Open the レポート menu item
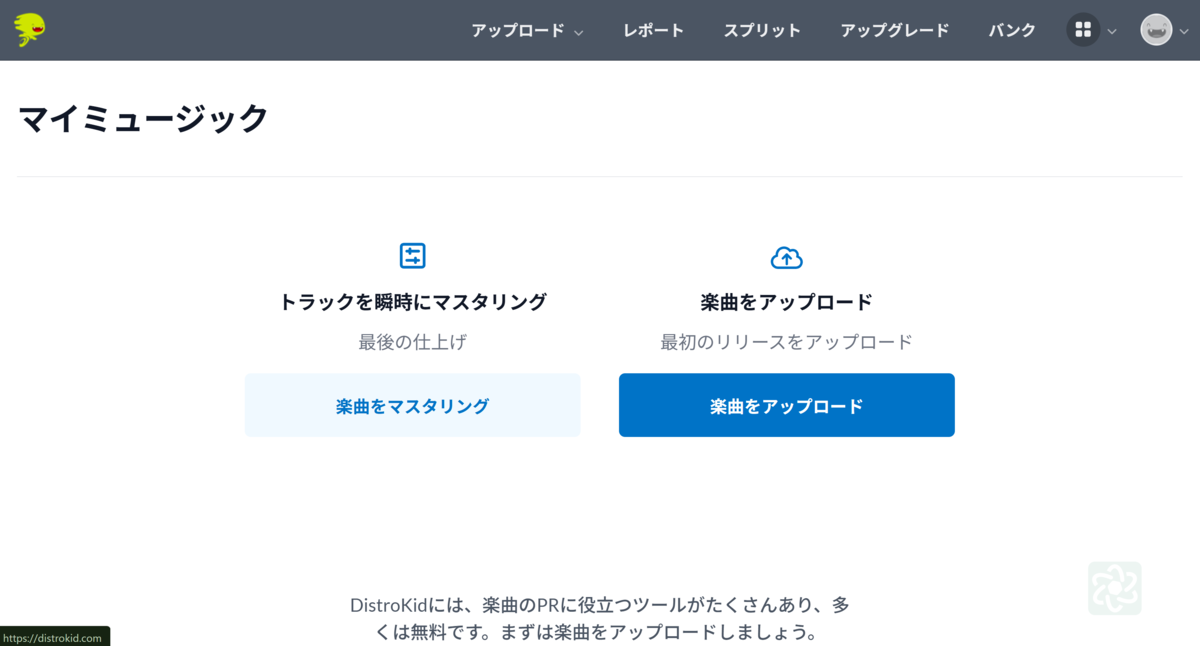The image size is (1200, 646). [x=653, y=30]
